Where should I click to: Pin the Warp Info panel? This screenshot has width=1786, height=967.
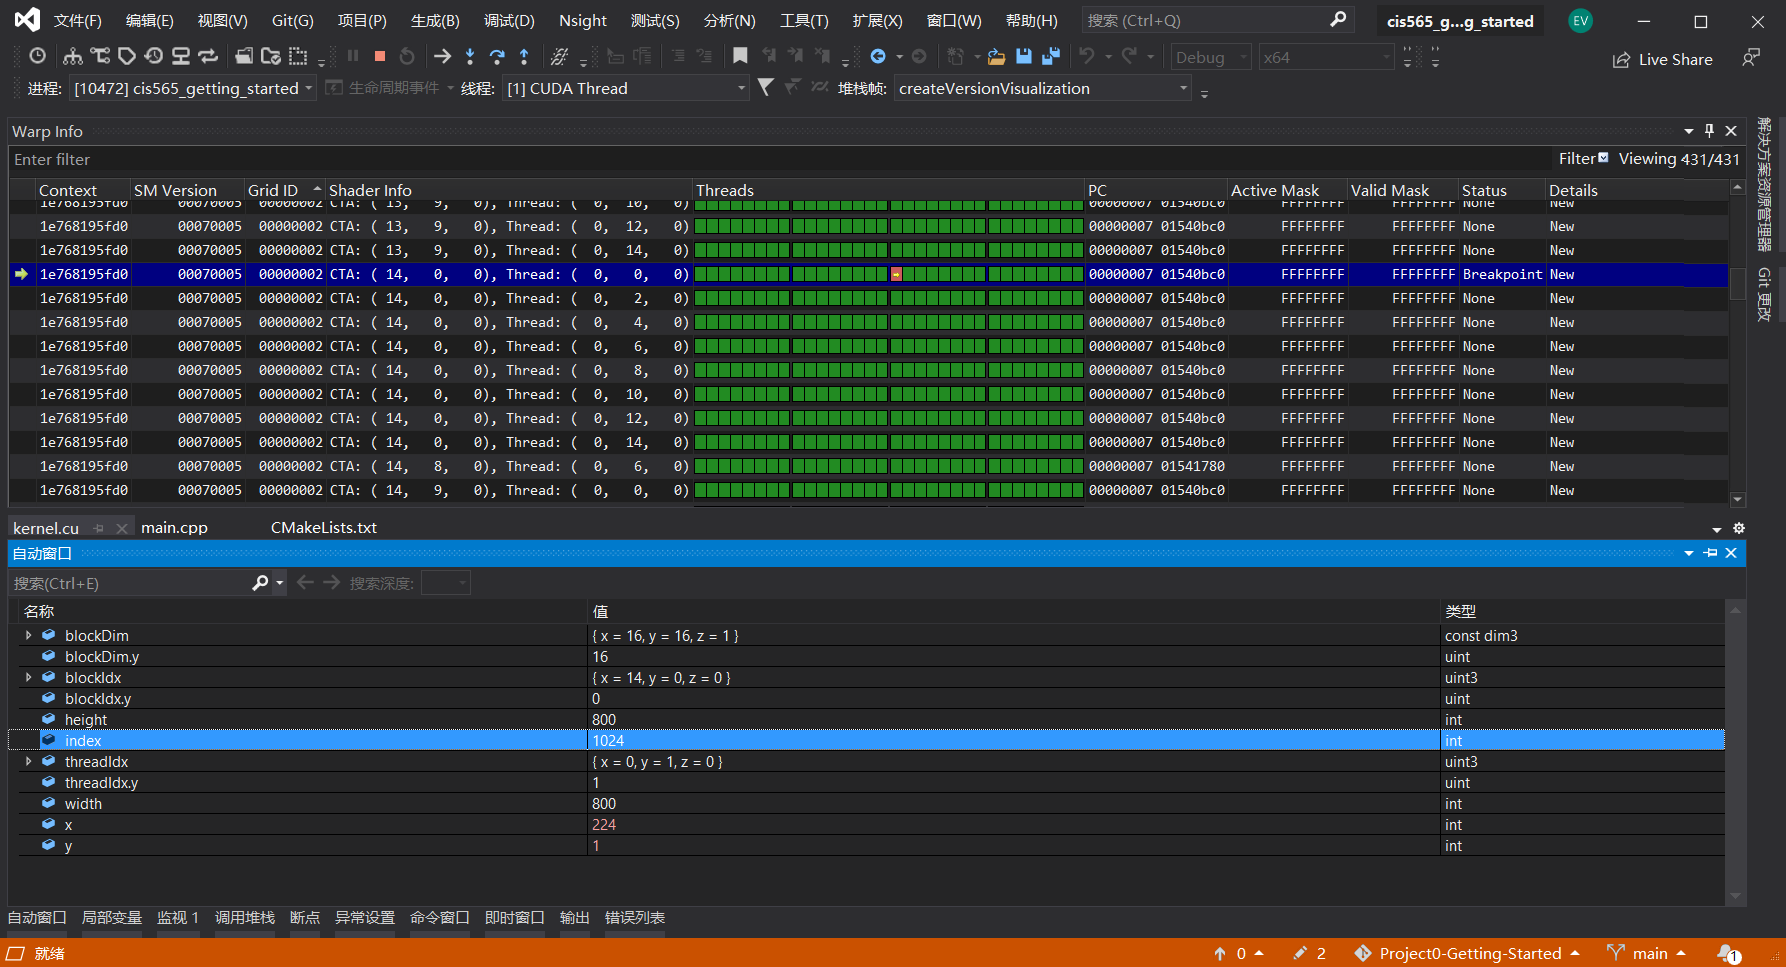tap(1710, 131)
